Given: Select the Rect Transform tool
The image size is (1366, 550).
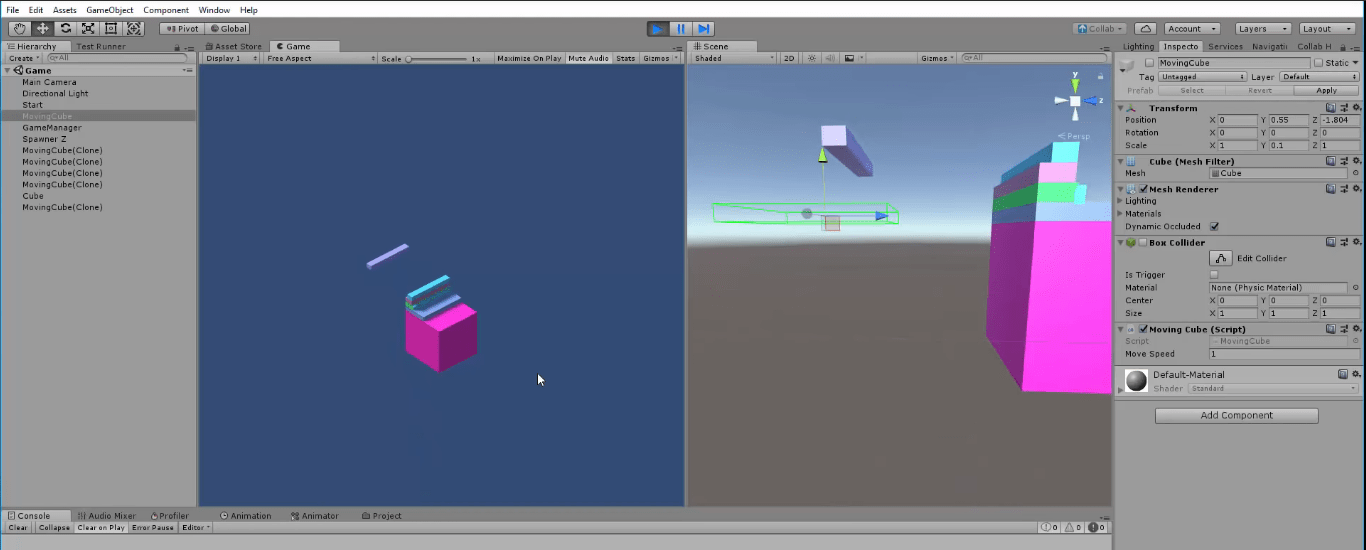Looking at the screenshot, I should (111, 29).
